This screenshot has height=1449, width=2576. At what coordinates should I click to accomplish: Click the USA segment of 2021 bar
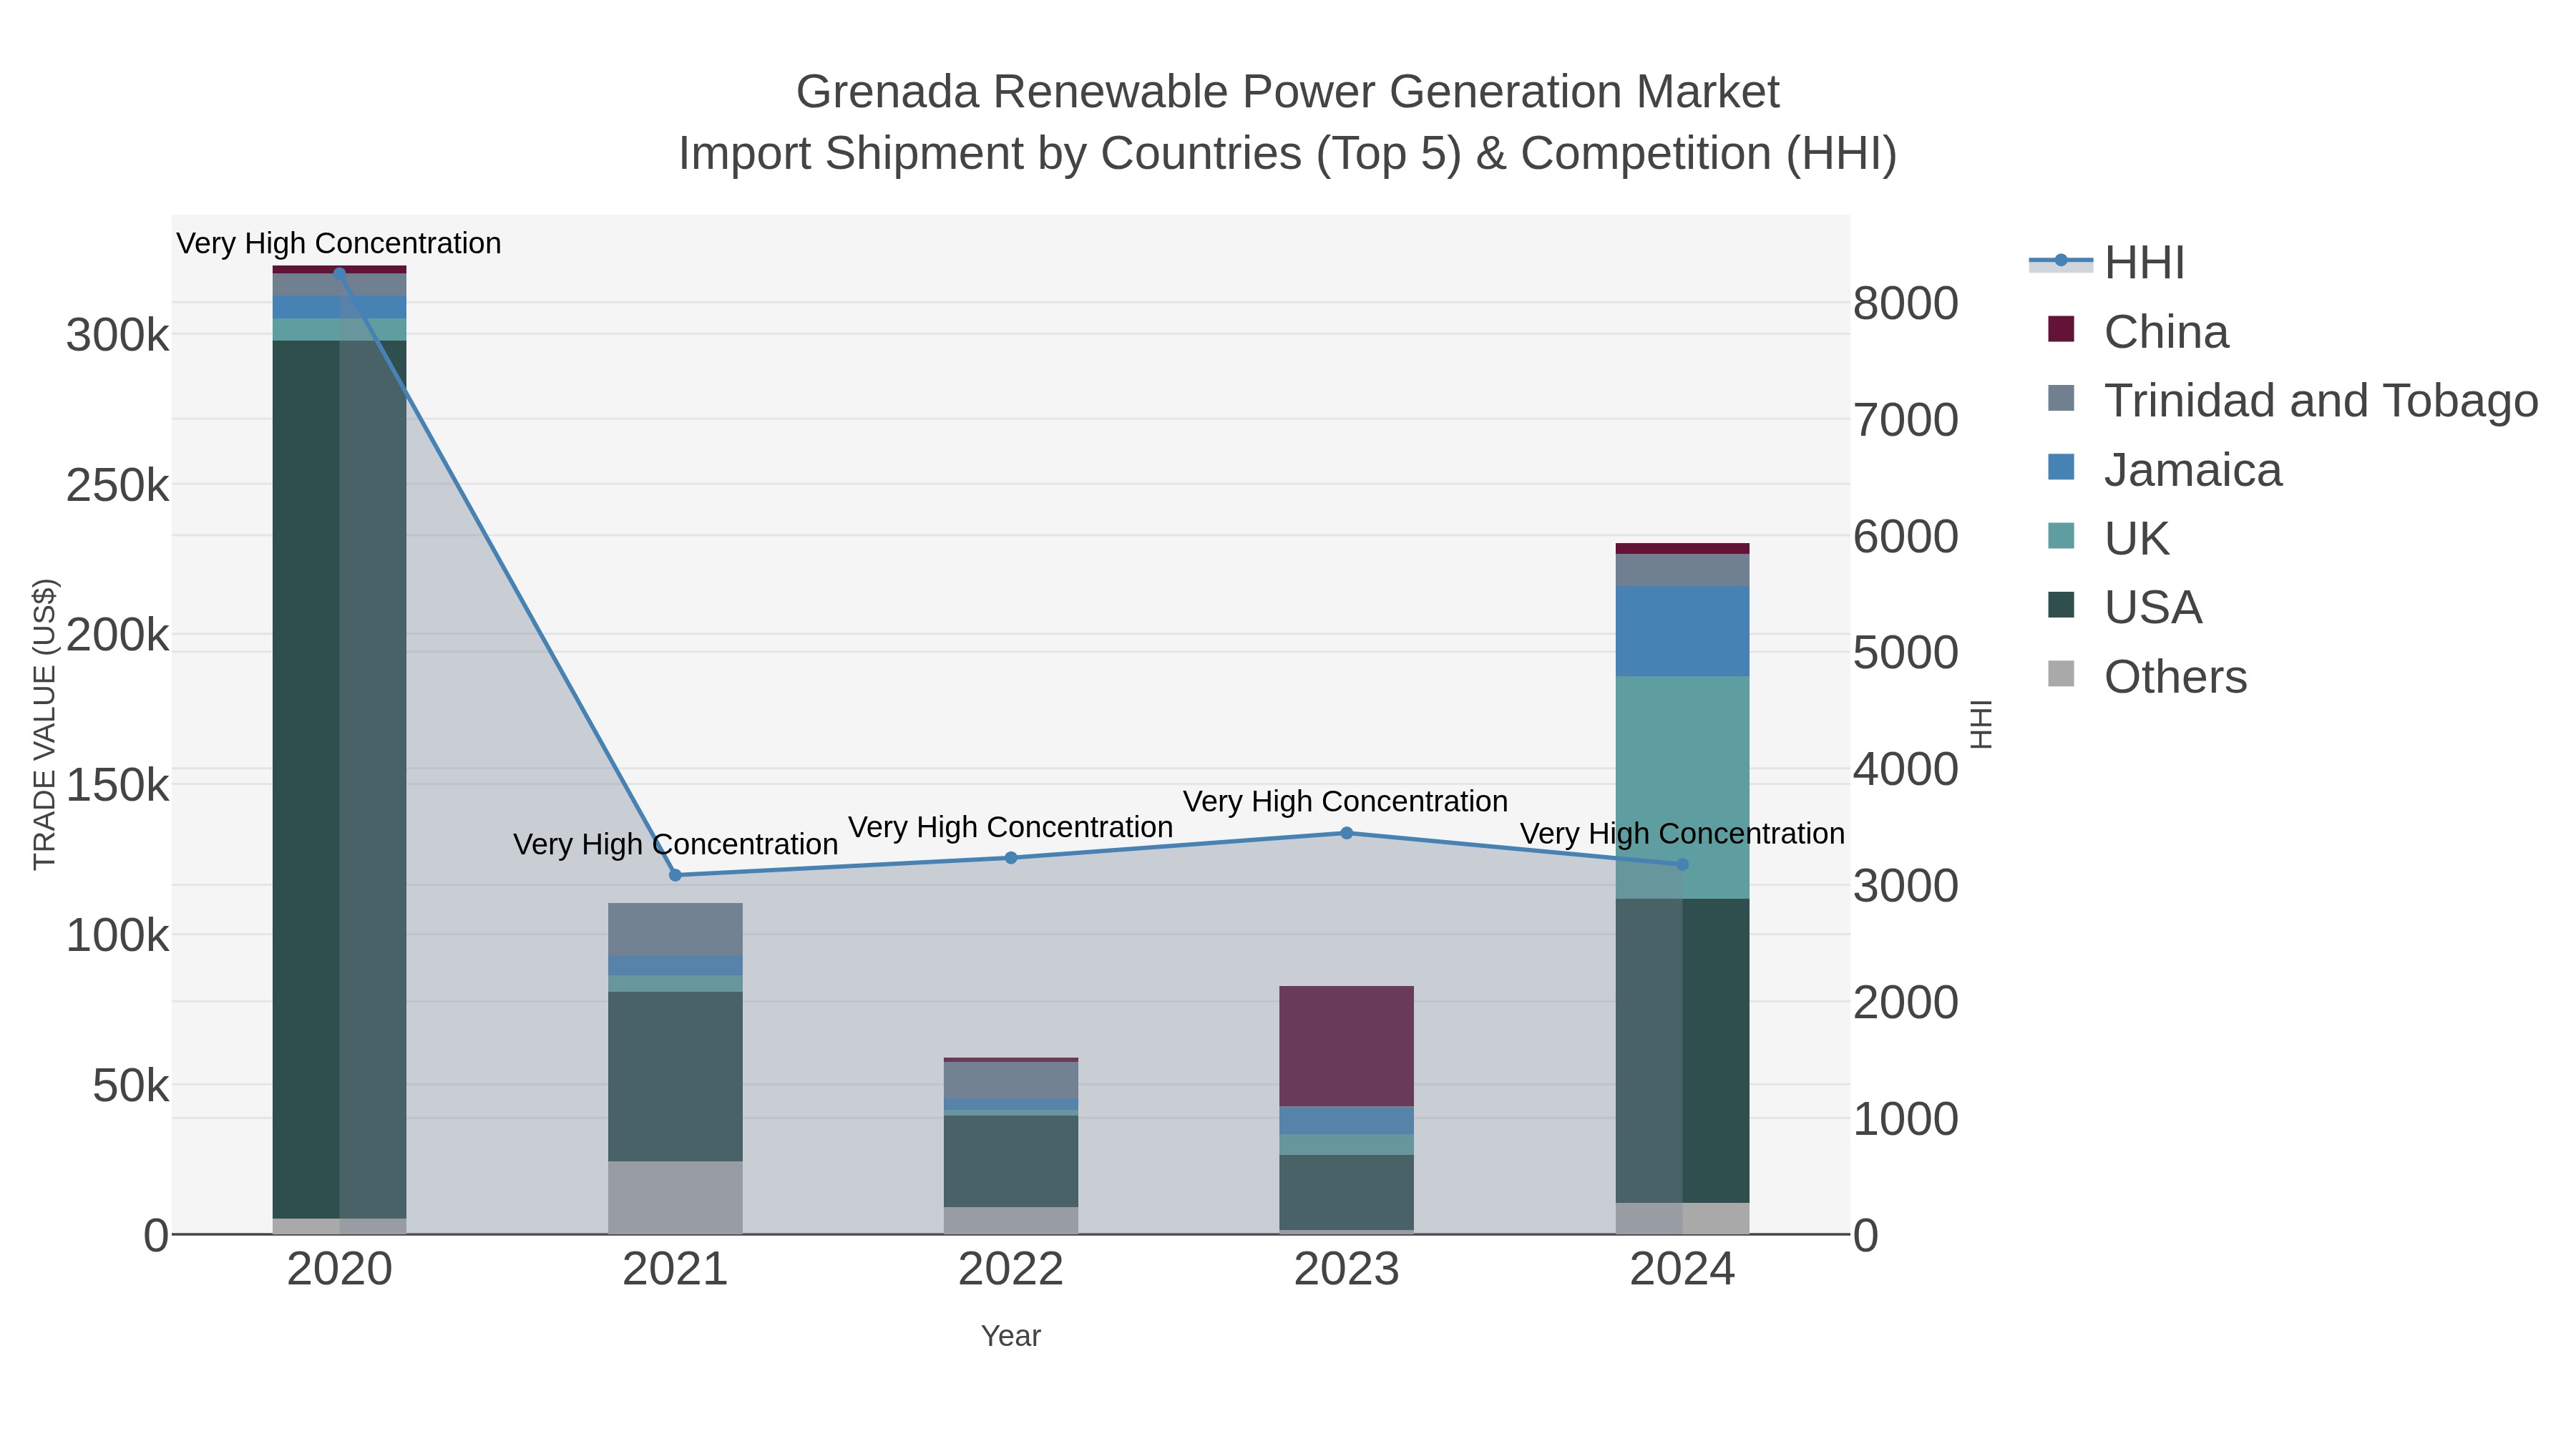(675, 1076)
